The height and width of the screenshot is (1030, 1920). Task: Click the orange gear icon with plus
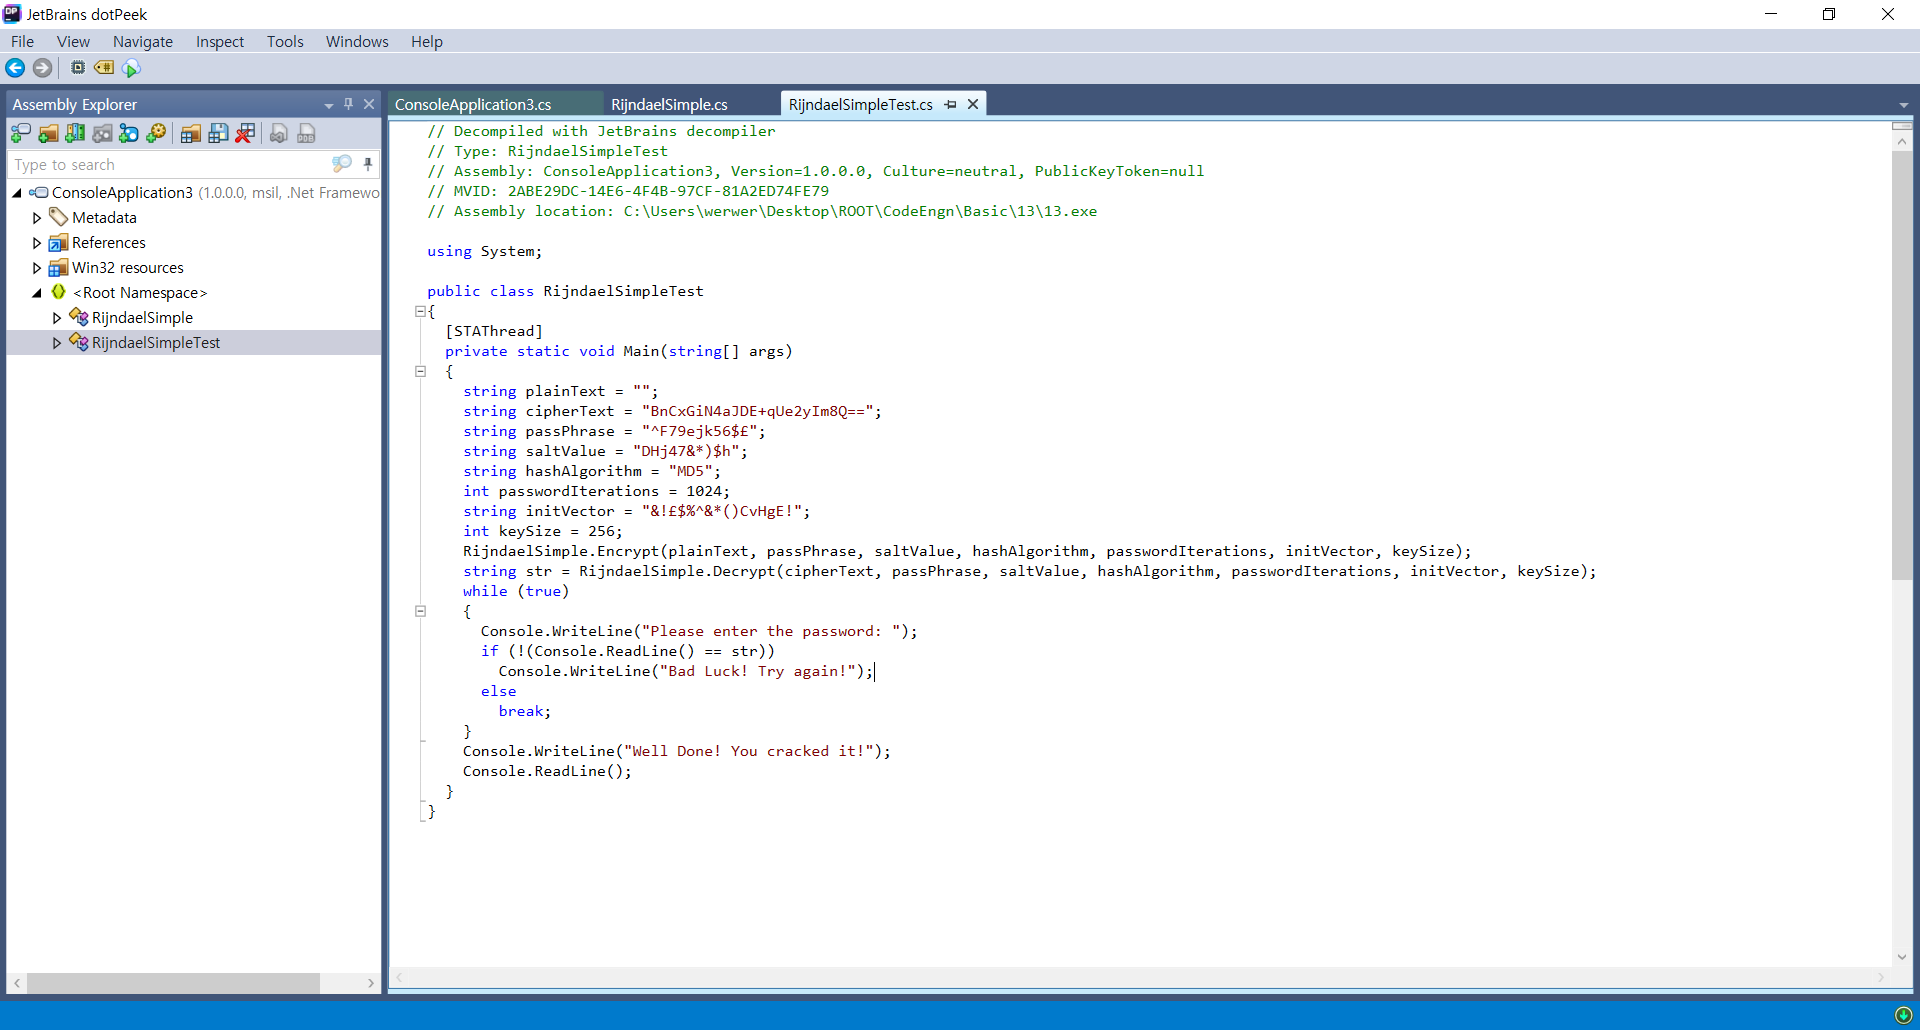[156, 133]
